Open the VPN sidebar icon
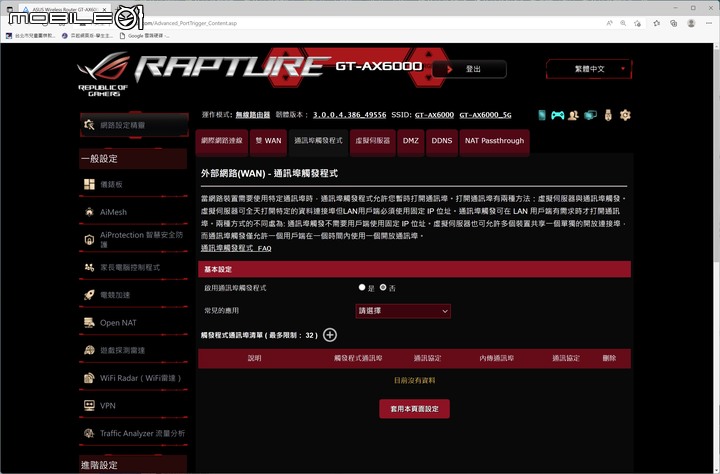 89,406
